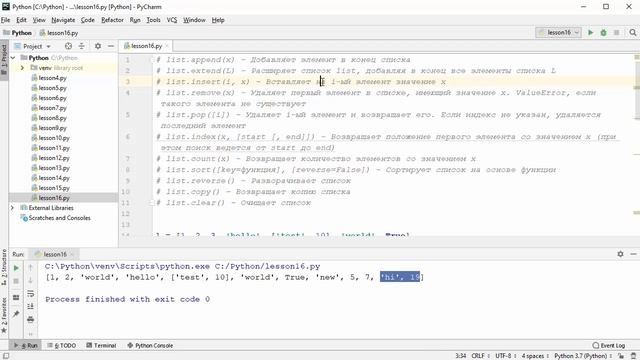This screenshot has height=360, width=640.
Task: Open Project panel settings gear
Action: [x=98, y=46]
